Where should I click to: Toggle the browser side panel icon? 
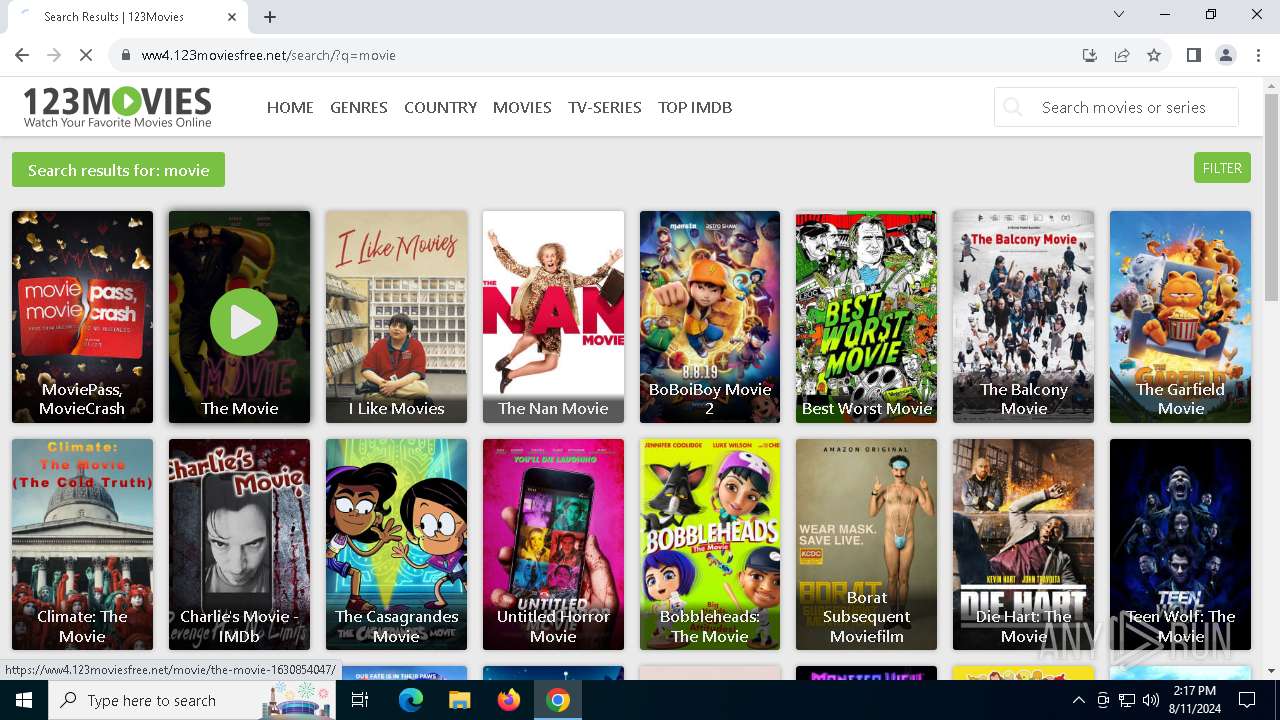pos(1193,55)
